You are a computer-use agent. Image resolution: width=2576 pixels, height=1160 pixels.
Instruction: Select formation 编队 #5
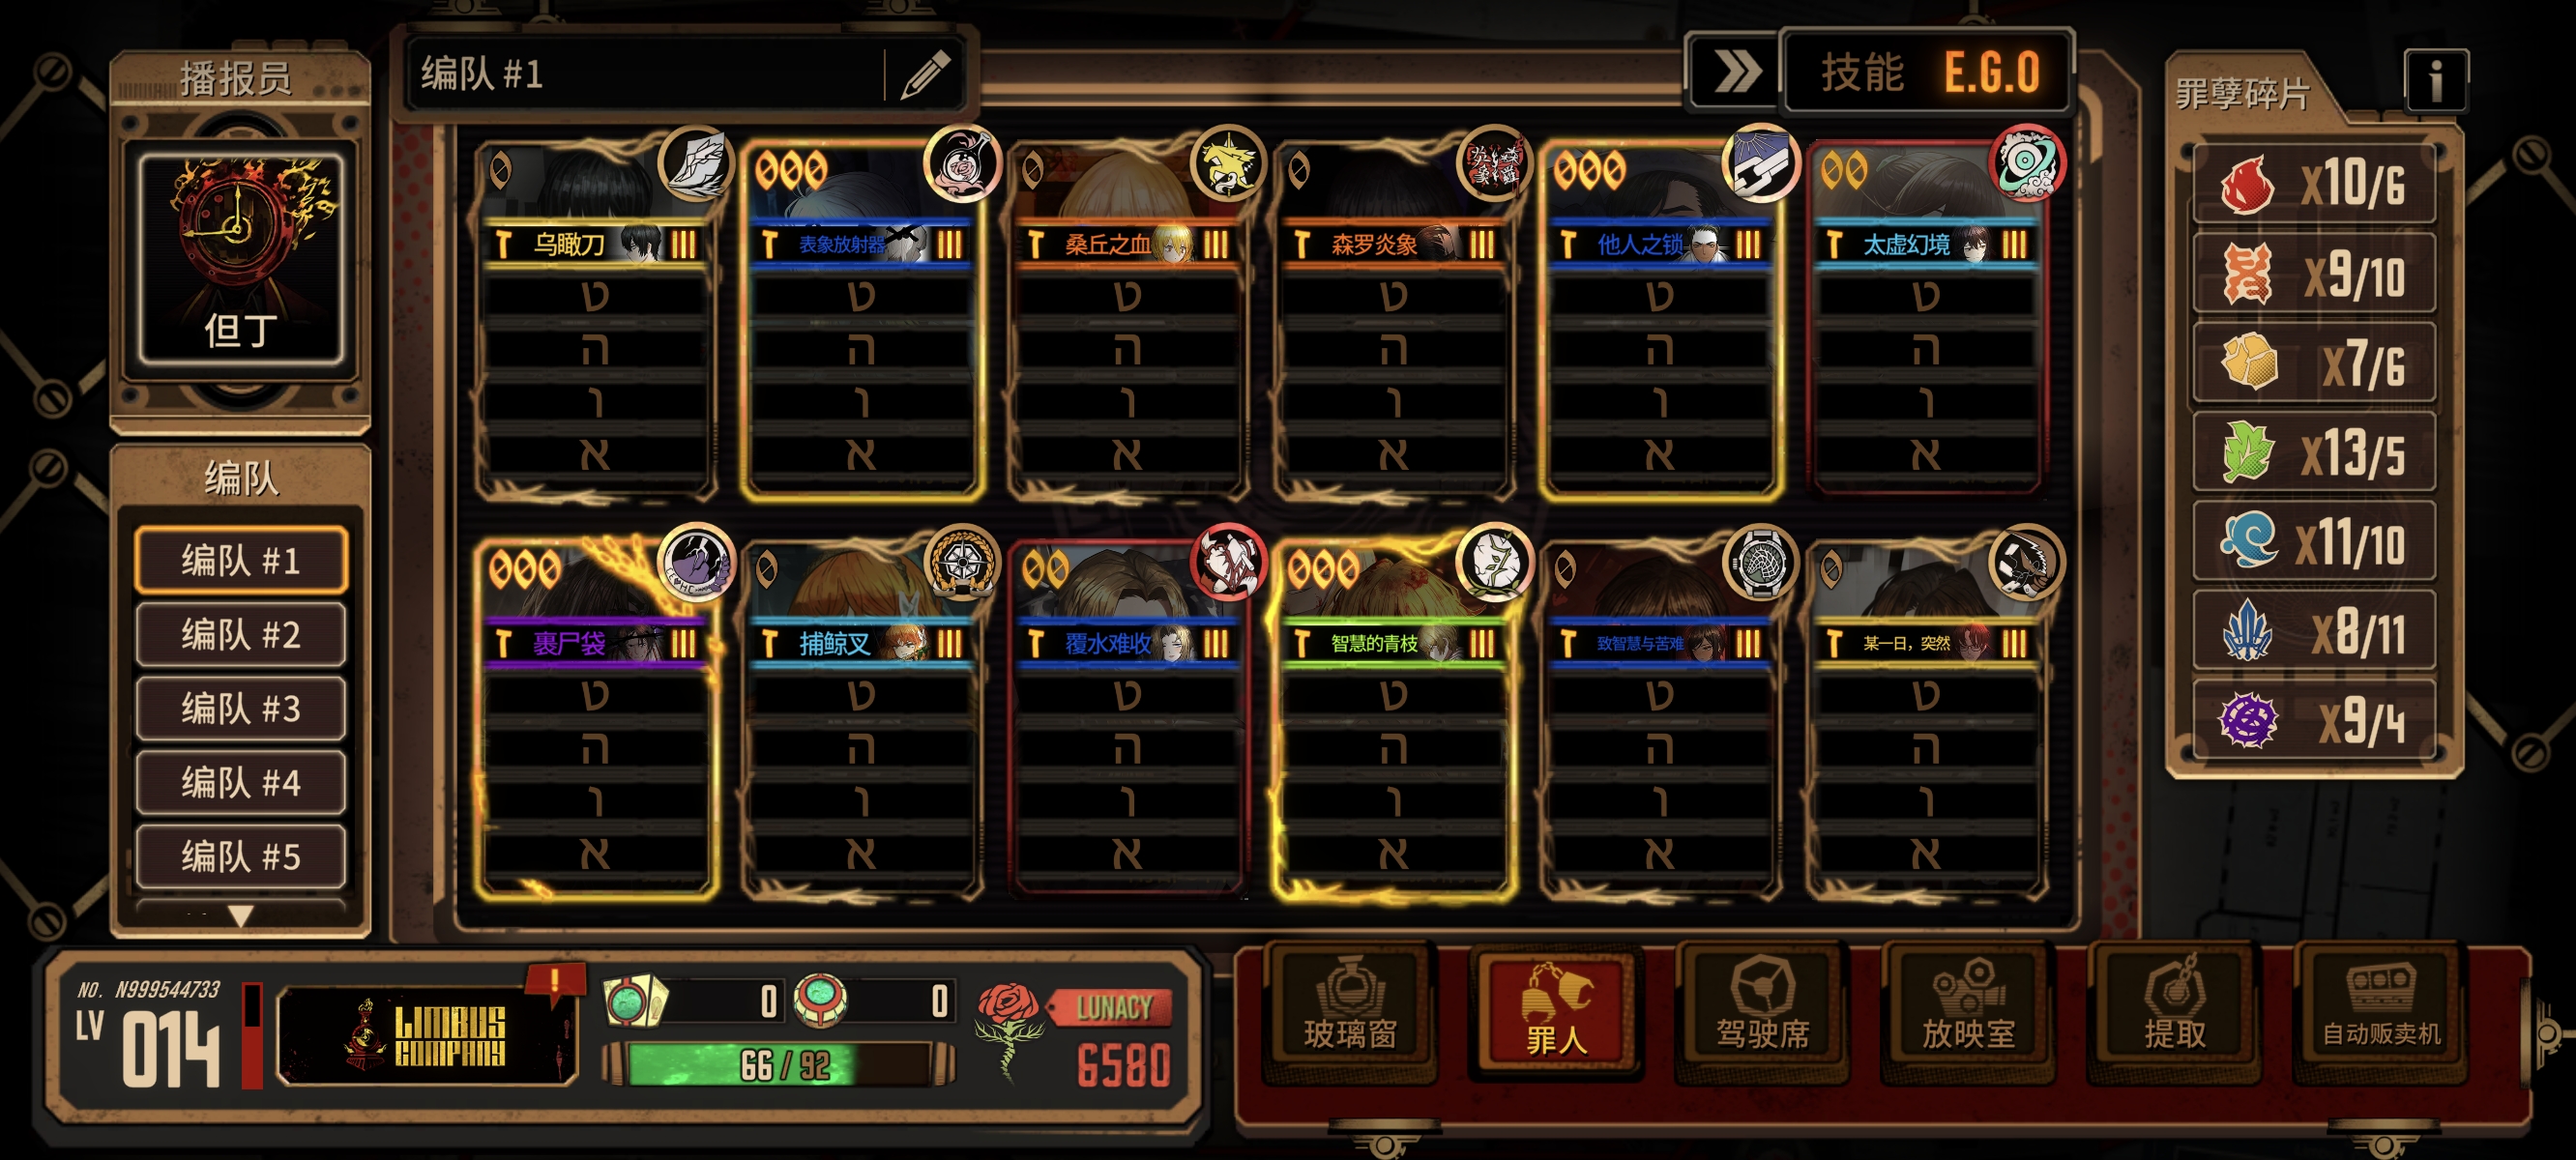241,856
